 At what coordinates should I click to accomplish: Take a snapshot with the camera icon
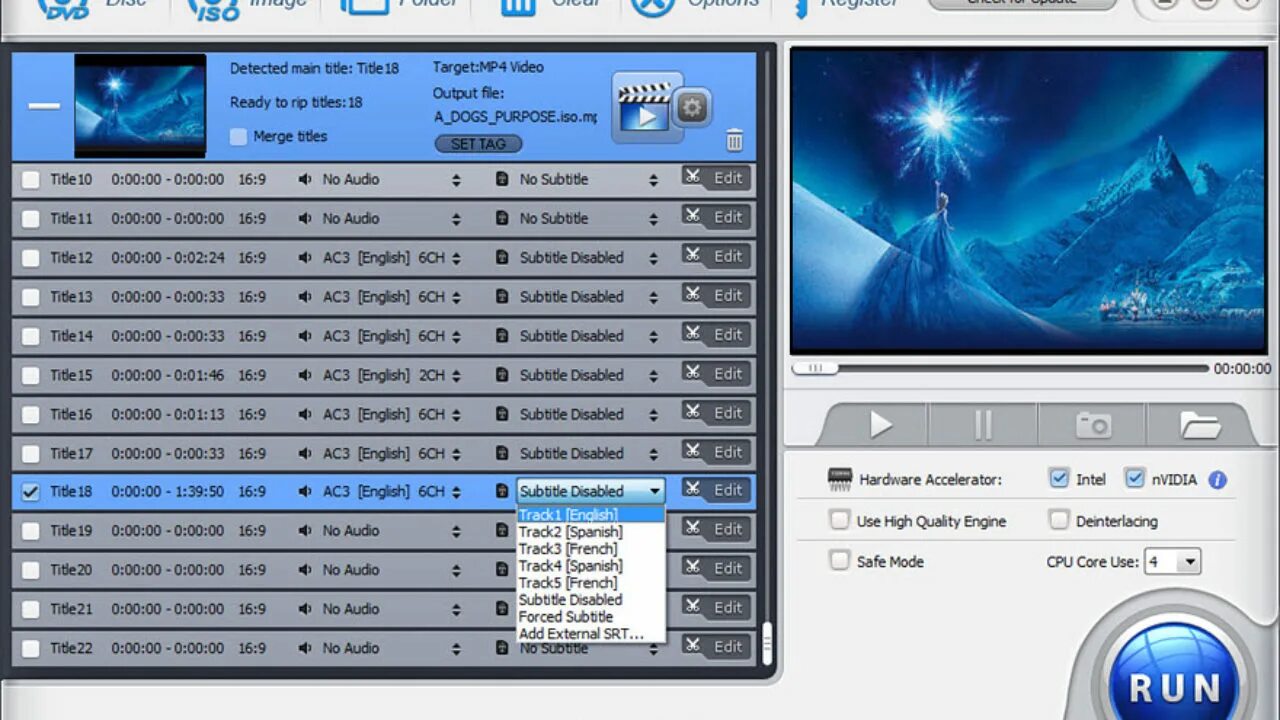coord(1093,425)
